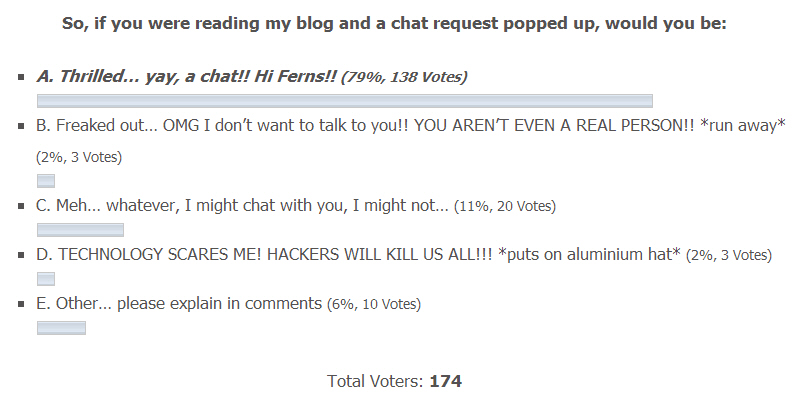Click the small result bar for option B

pyautogui.click(x=45, y=181)
